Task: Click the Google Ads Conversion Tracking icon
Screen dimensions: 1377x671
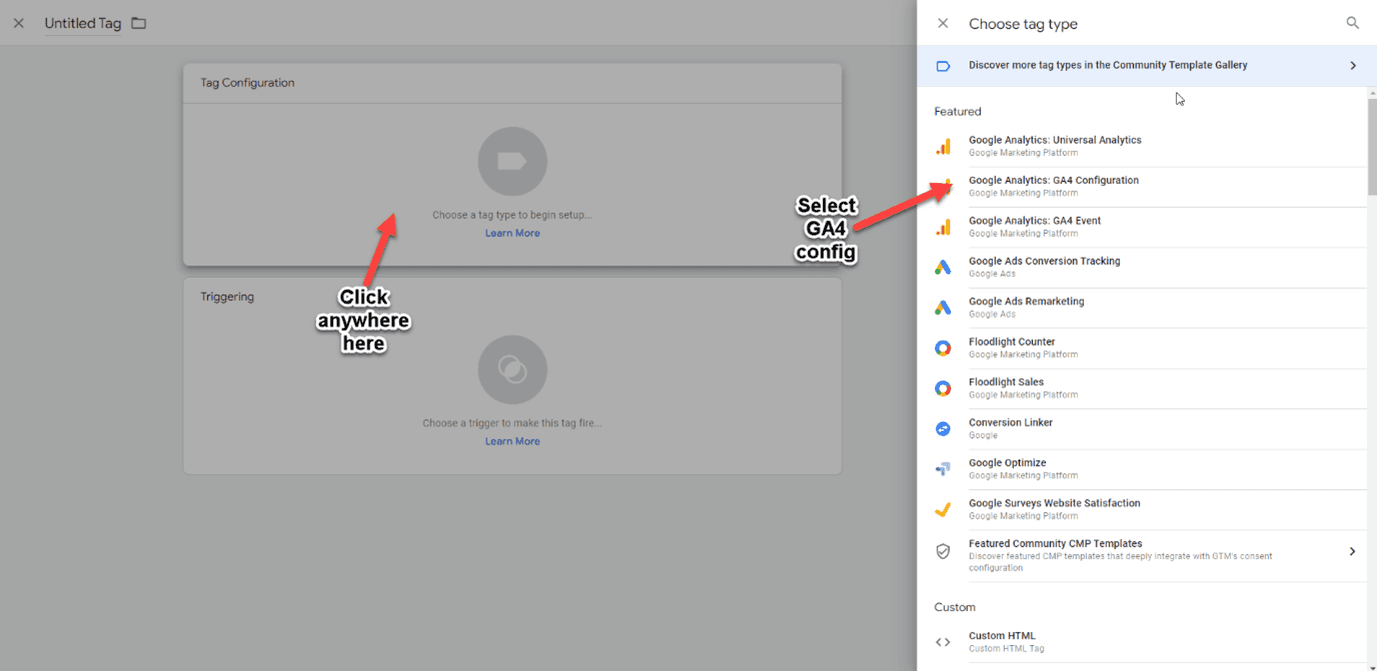Action: tap(943, 267)
